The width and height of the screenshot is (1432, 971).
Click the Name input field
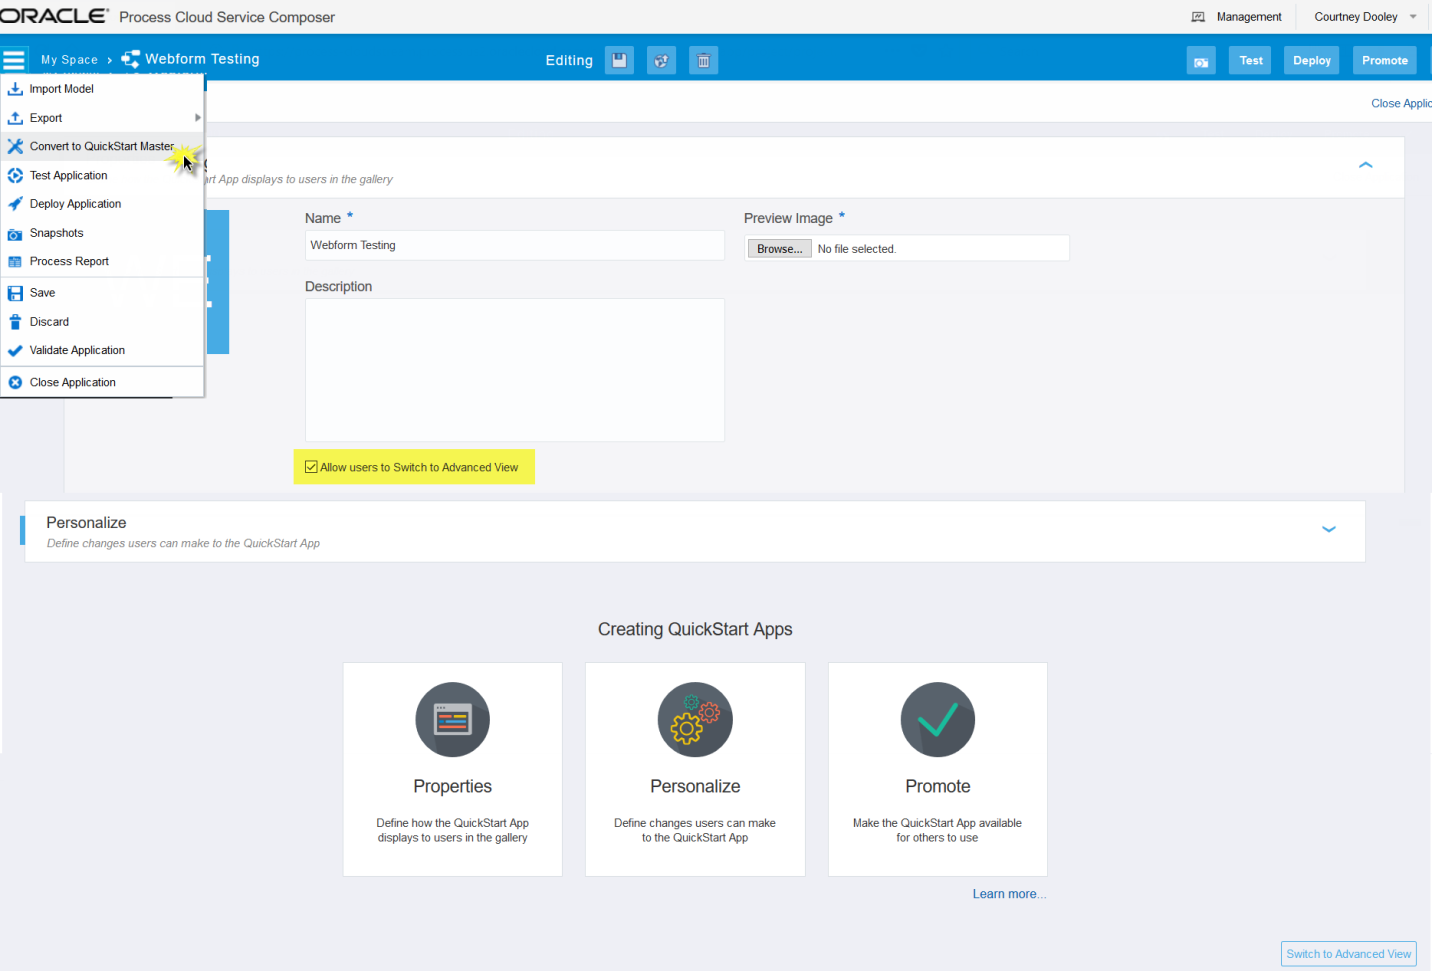(514, 245)
